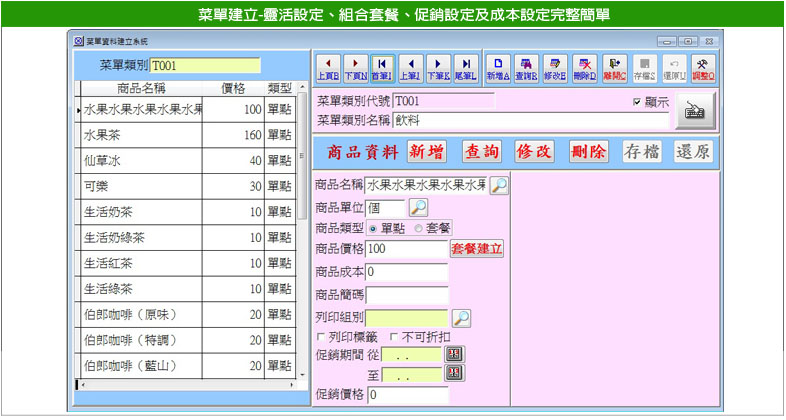
Task: Open the 調整 (adjust) tools icon
Action: 704,67
